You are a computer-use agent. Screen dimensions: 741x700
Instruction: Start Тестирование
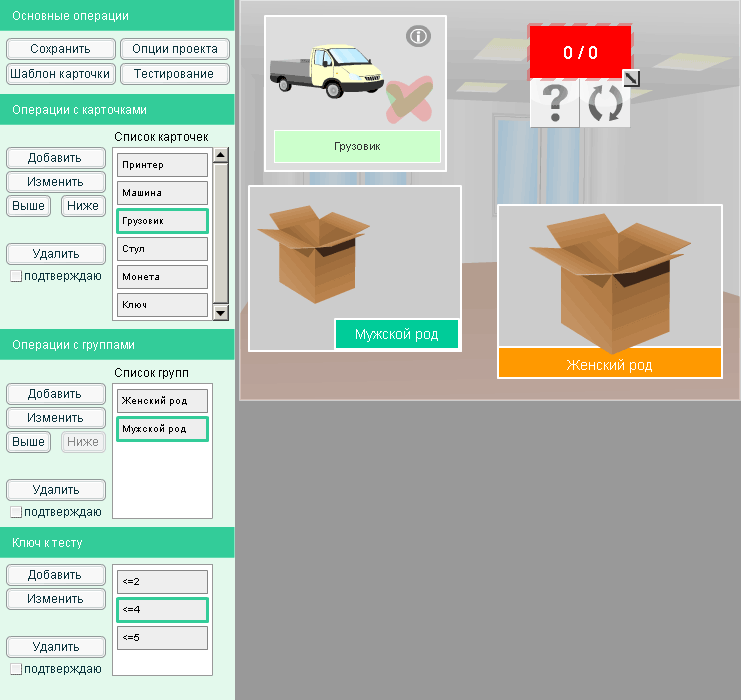(175, 74)
